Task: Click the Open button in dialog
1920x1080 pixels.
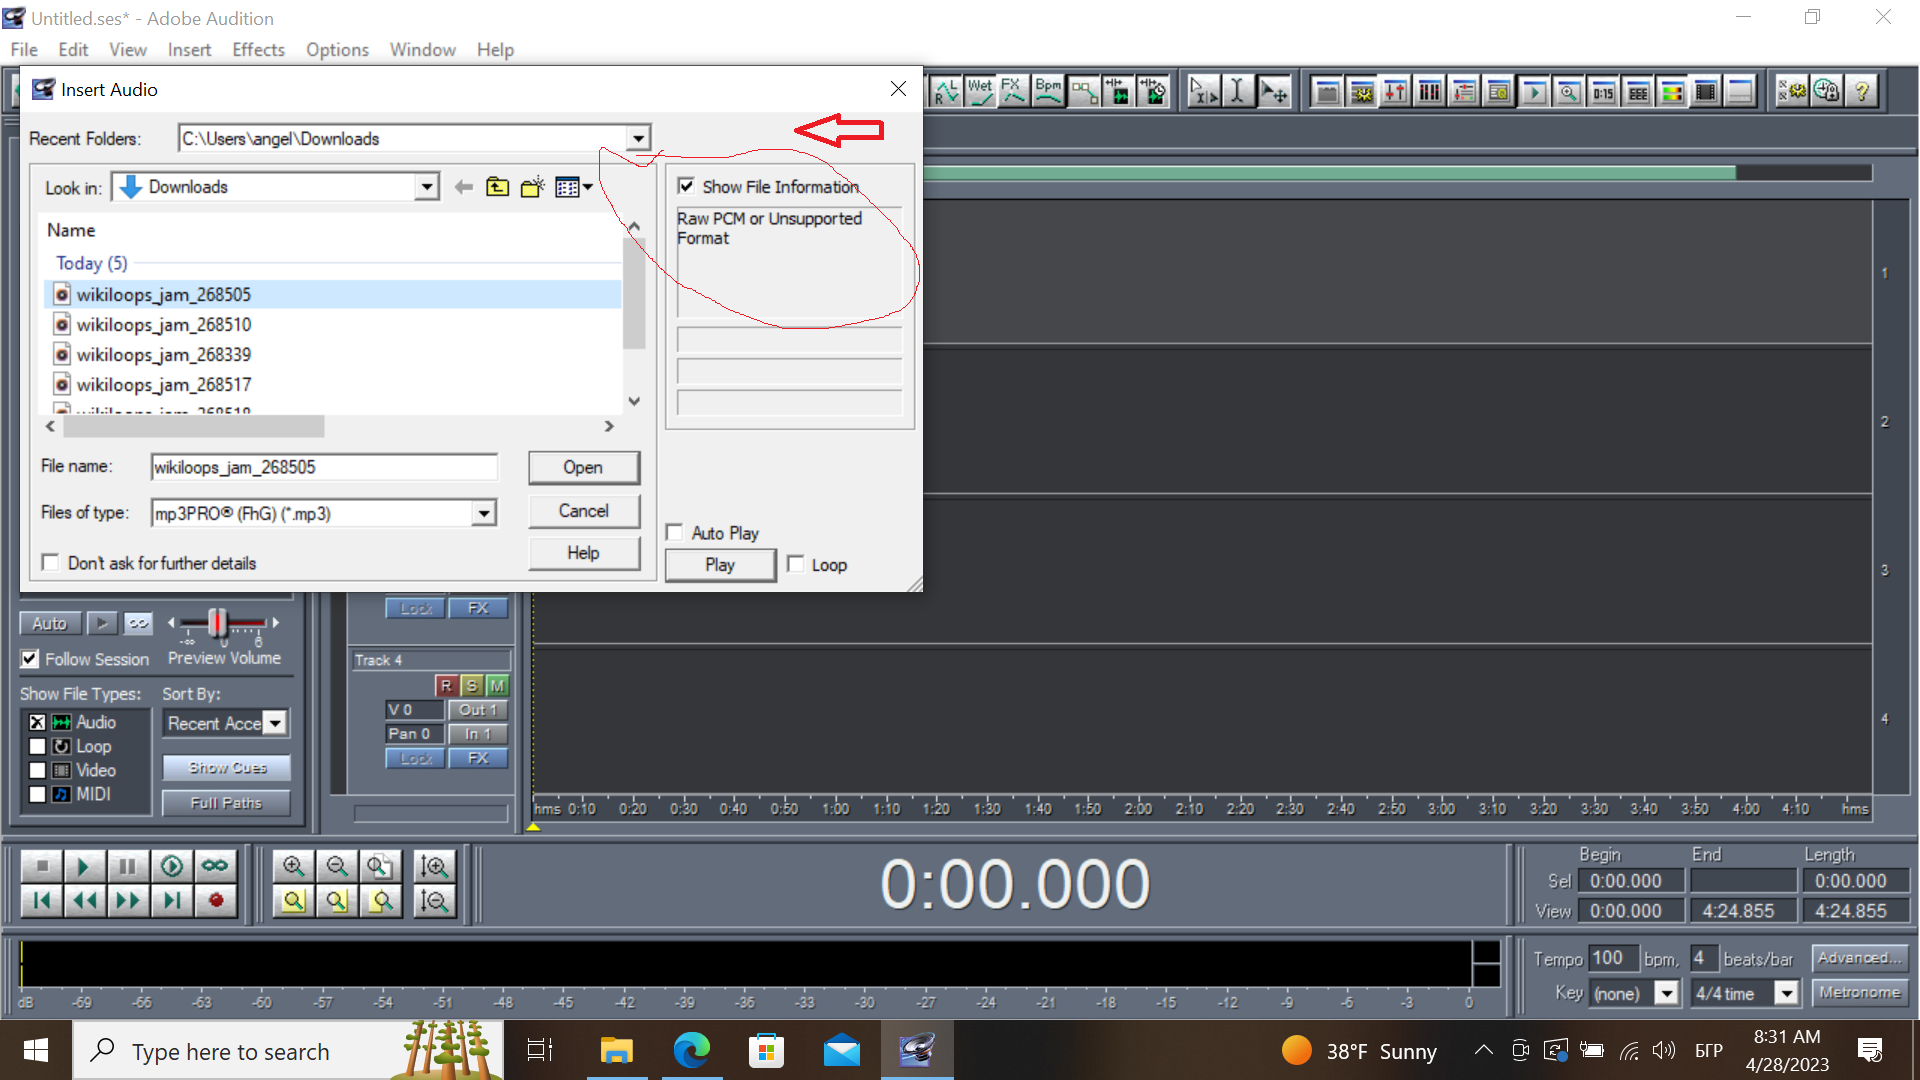Action: pos(583,467)
